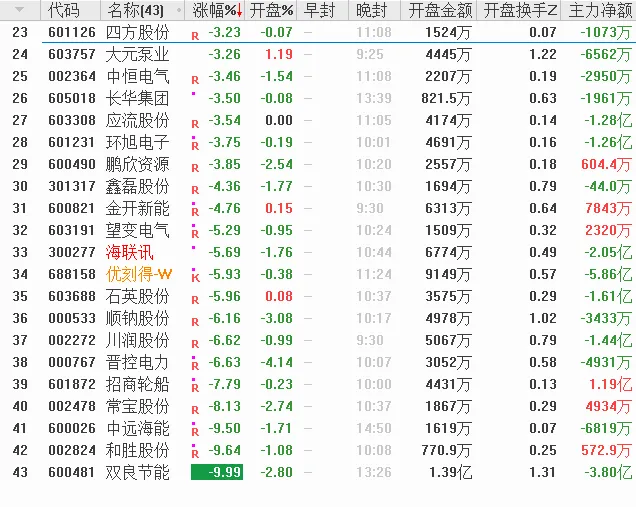Open the dropdown arrow in the top-left header
Image resolution: width=636 pixels, height=507 pixels.
pyautogui.click(x=19, y=10)
